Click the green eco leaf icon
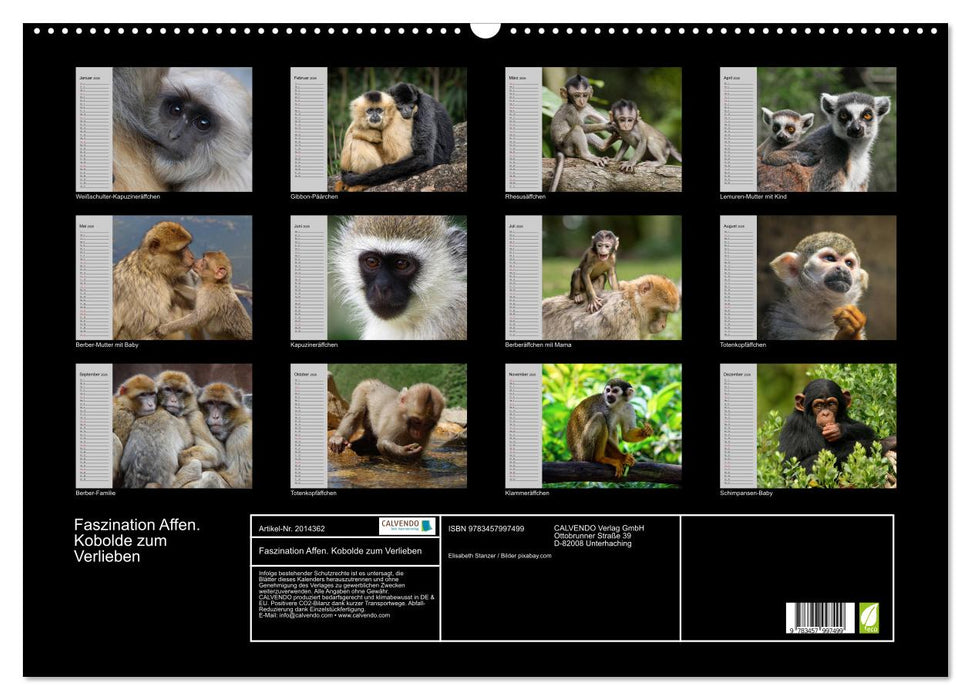Viewport: 971px width, 700px height. pyautogui.click(x=869, y=617)
